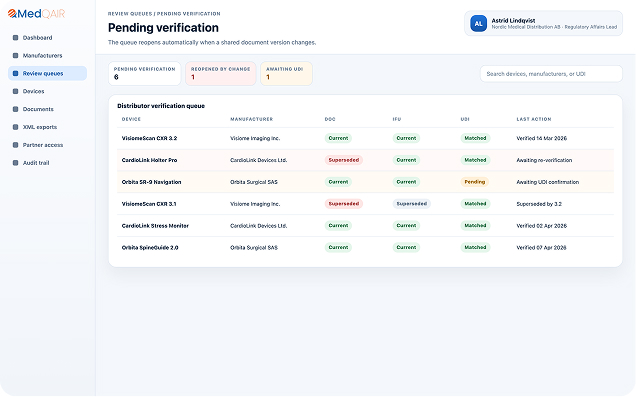The image size is (636, 397).
Task: Click 'Verified 14 Mar 2026' text
Action: click(541, 138)
